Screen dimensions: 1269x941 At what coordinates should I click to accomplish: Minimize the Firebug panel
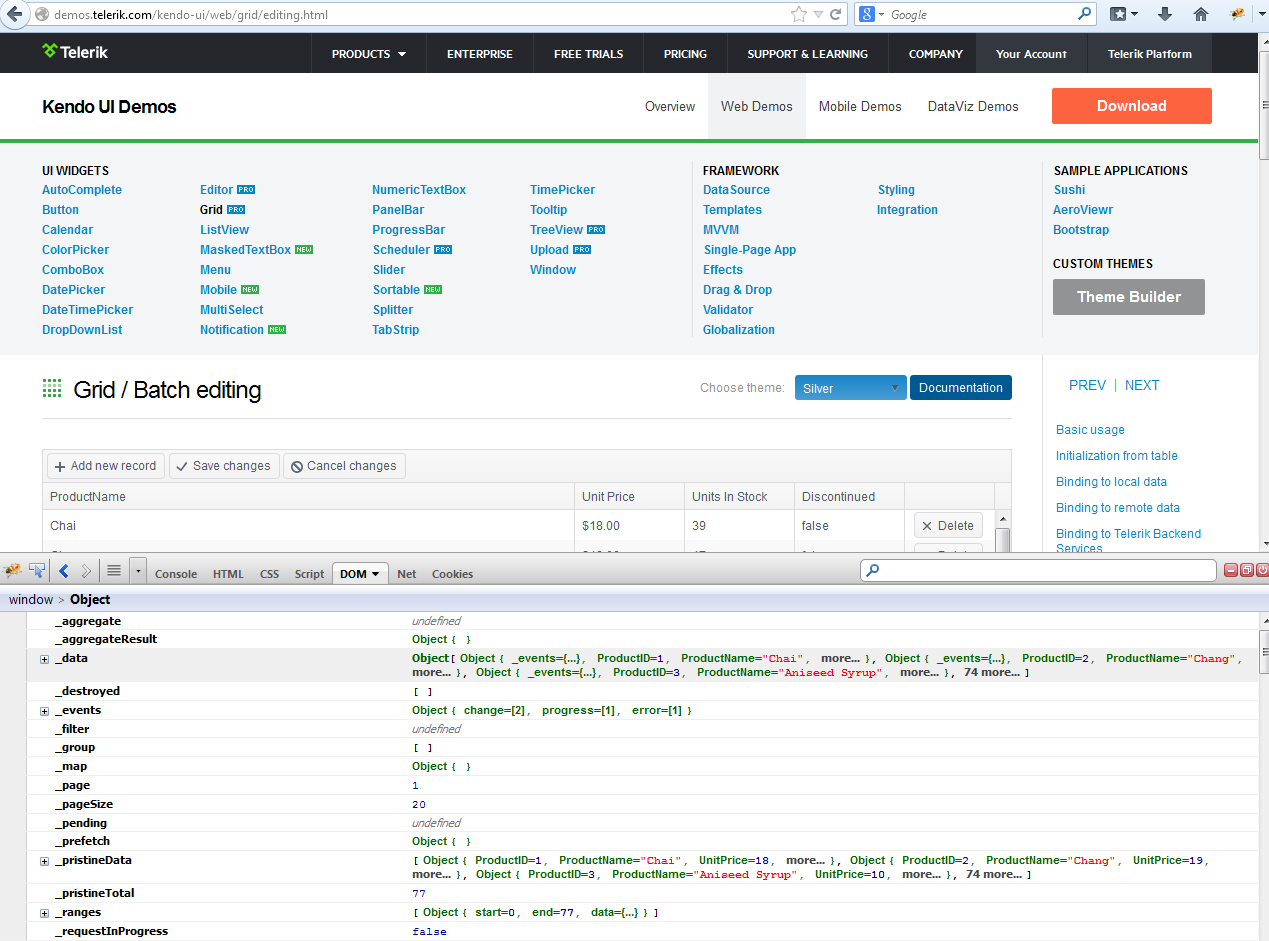point(1233,570)
